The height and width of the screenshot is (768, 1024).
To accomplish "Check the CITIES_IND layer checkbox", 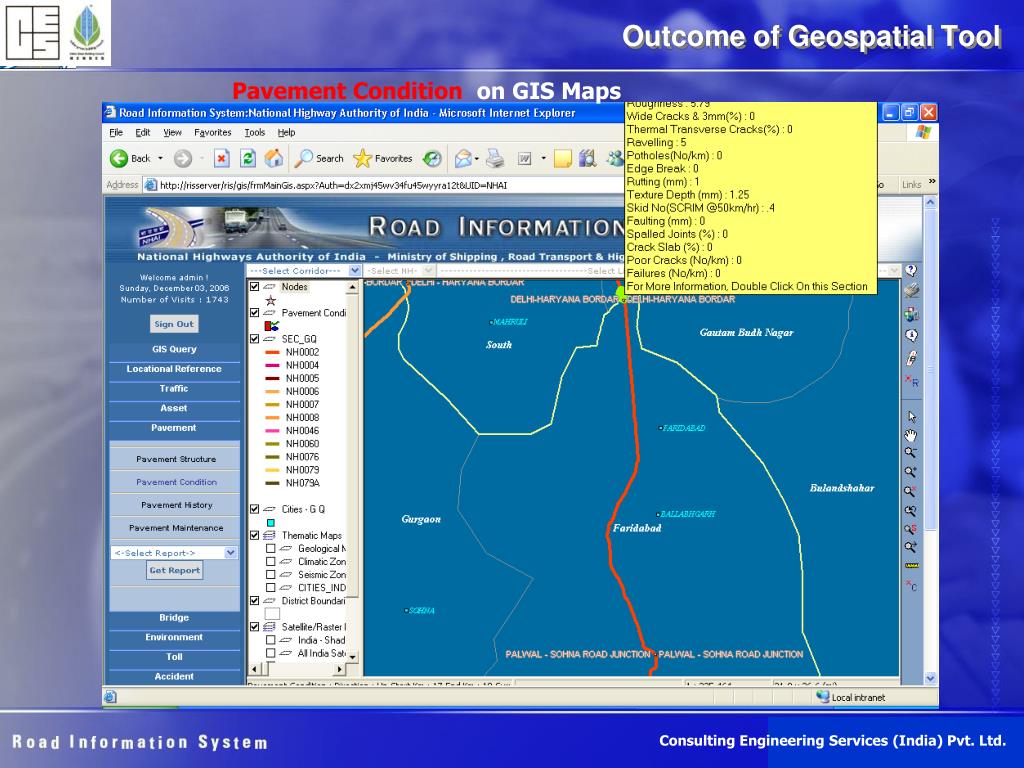I will tap(270, 588).
